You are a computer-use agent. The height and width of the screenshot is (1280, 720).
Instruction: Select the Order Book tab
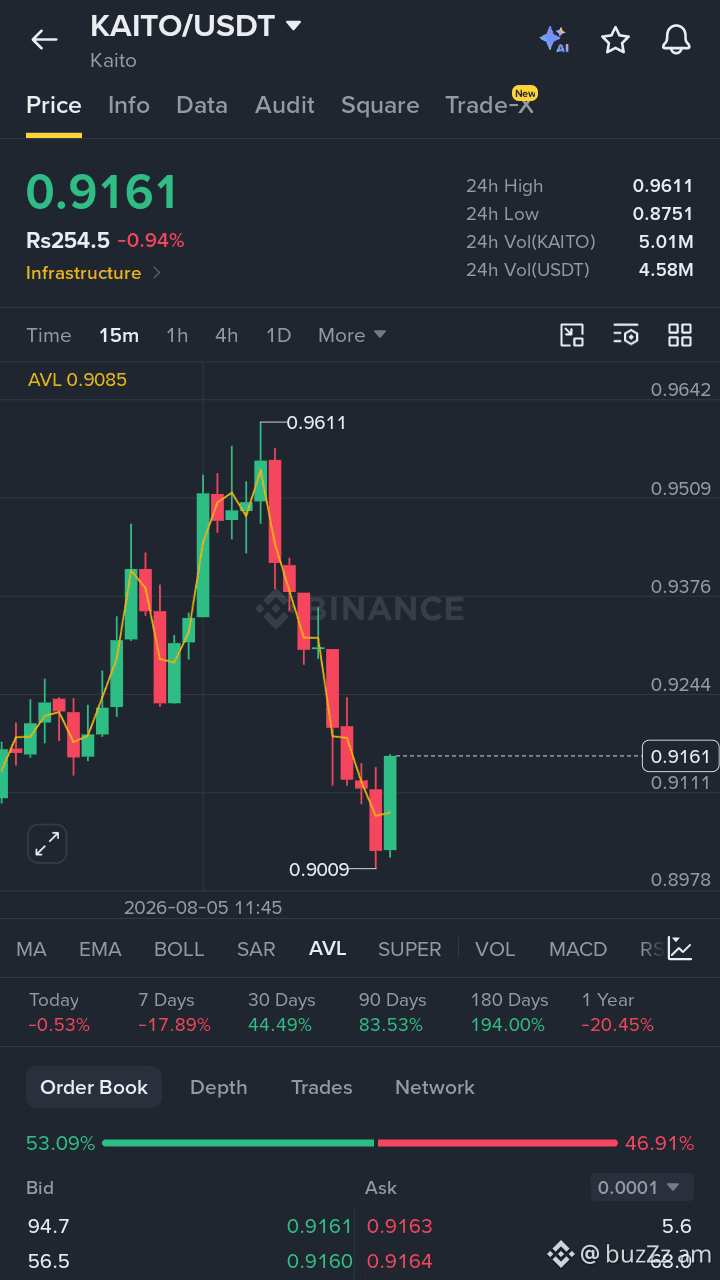tap(94, 1087)
